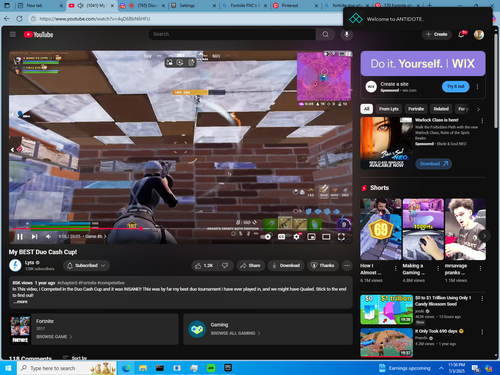
Task: Click the Windows taskbar search box
Action: tap(67, 368)
